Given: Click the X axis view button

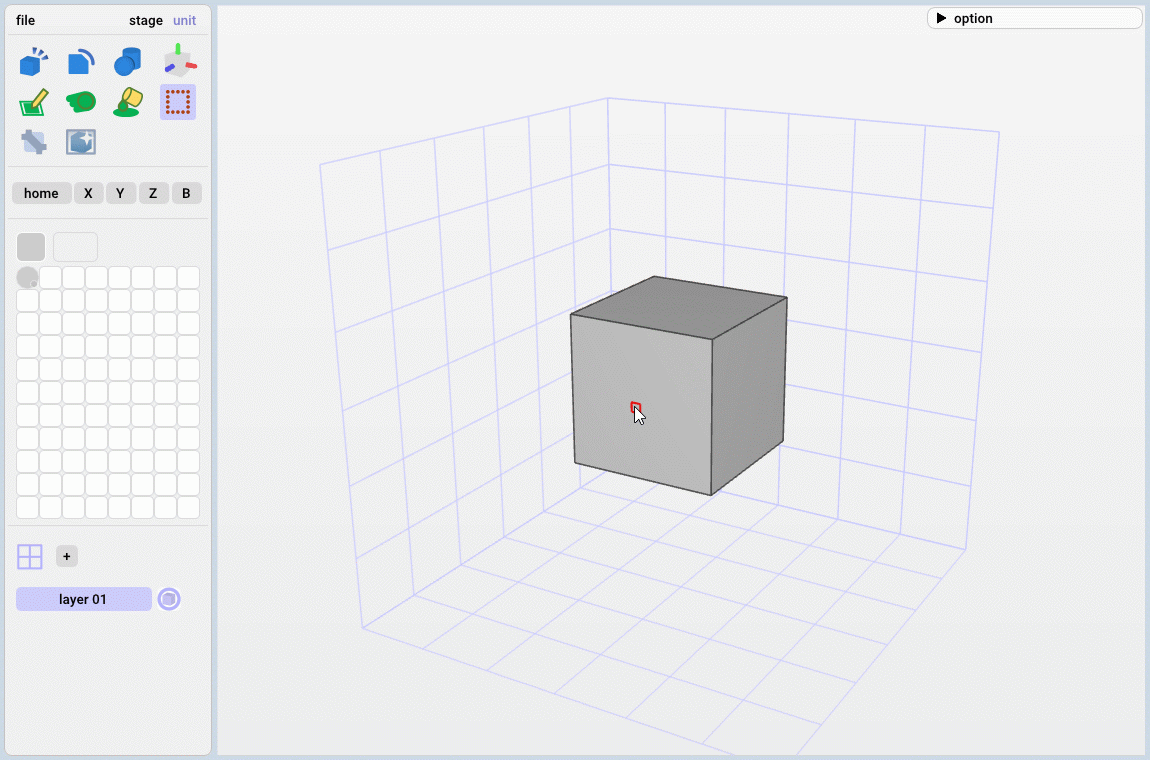Looking at the screenshot, I should tap(88, 193).
